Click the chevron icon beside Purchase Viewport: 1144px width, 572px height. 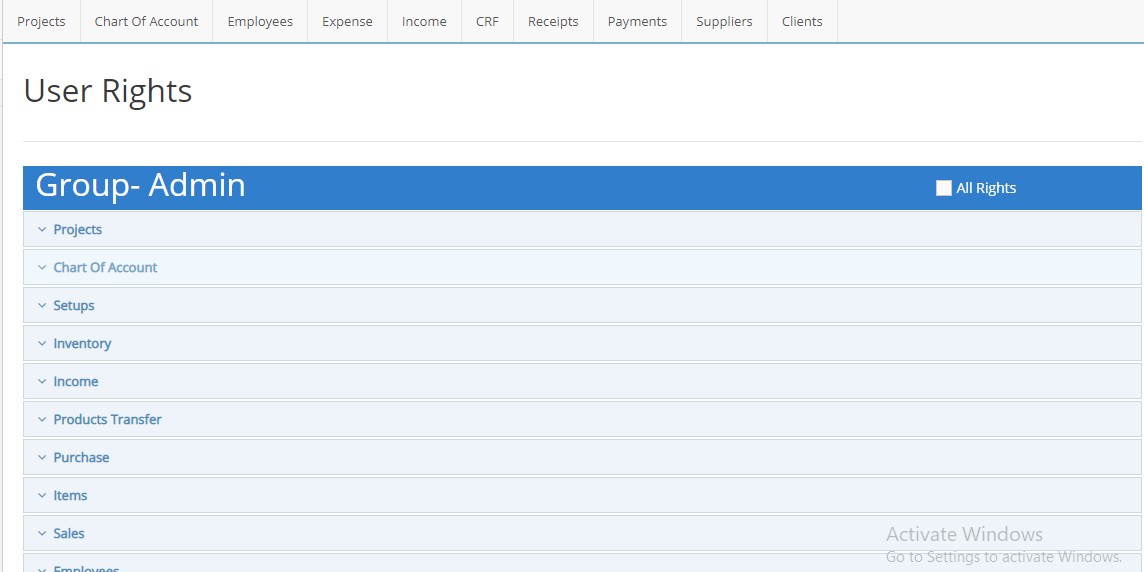[42, 458]
